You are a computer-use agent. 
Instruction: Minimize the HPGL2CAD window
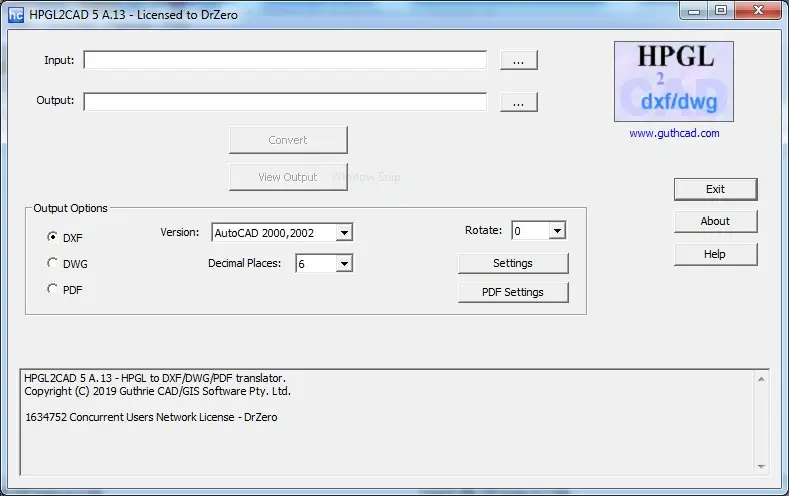pos(694,11)
